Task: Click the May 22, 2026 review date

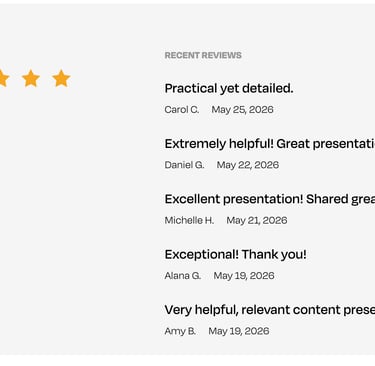Action: click(248, 165)
